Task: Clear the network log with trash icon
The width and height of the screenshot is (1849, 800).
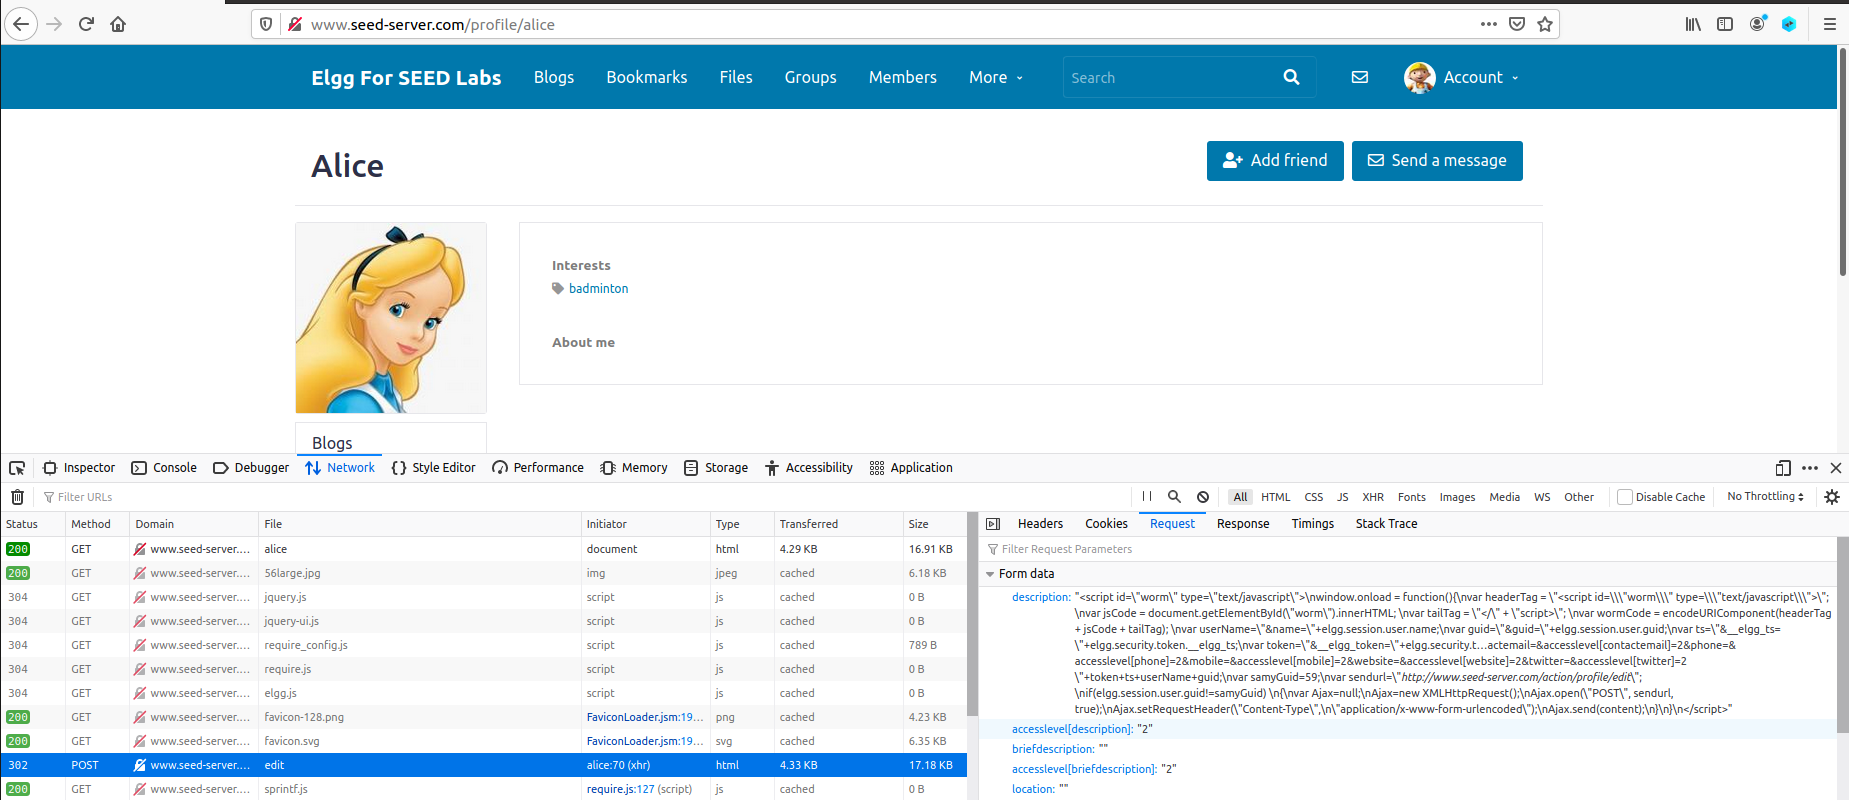Action: [17, 497]
